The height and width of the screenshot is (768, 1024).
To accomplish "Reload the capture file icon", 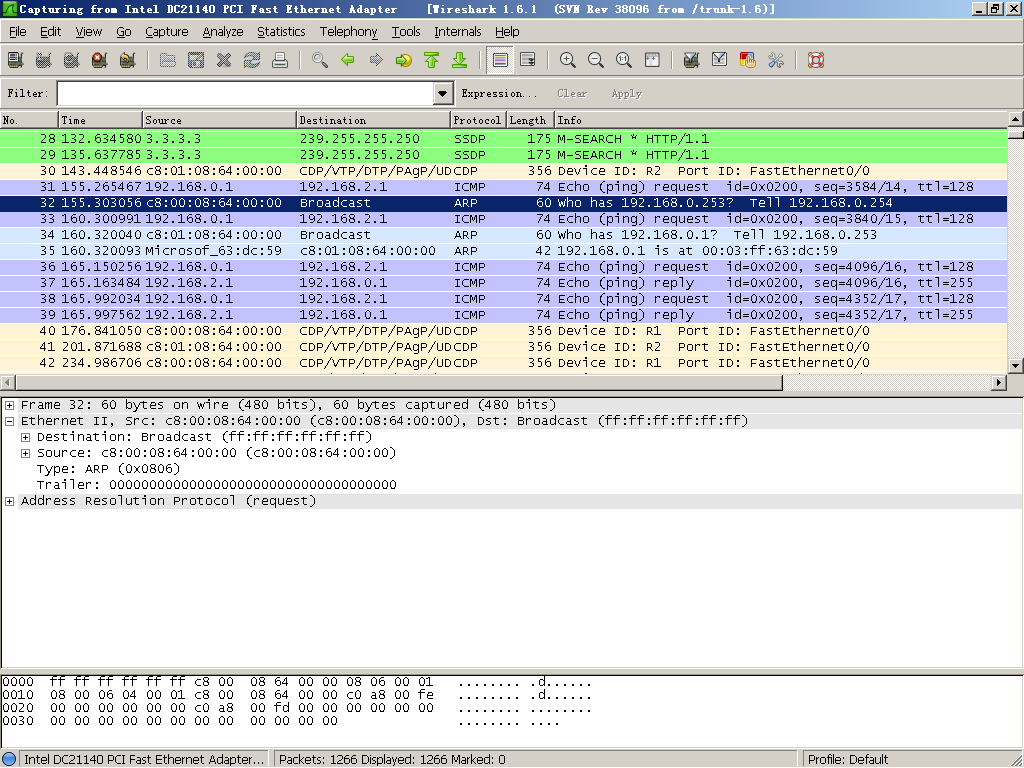I will [252, 60].
